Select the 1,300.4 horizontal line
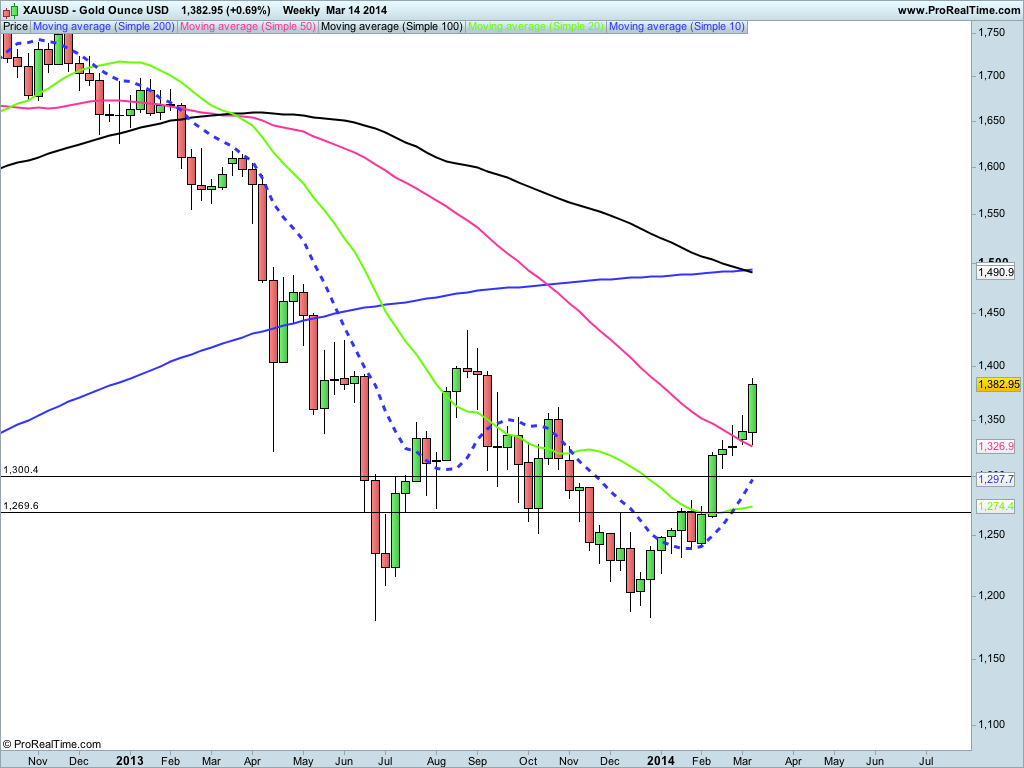This screenshot has height=768, width=1024. (x=485, y=477)
